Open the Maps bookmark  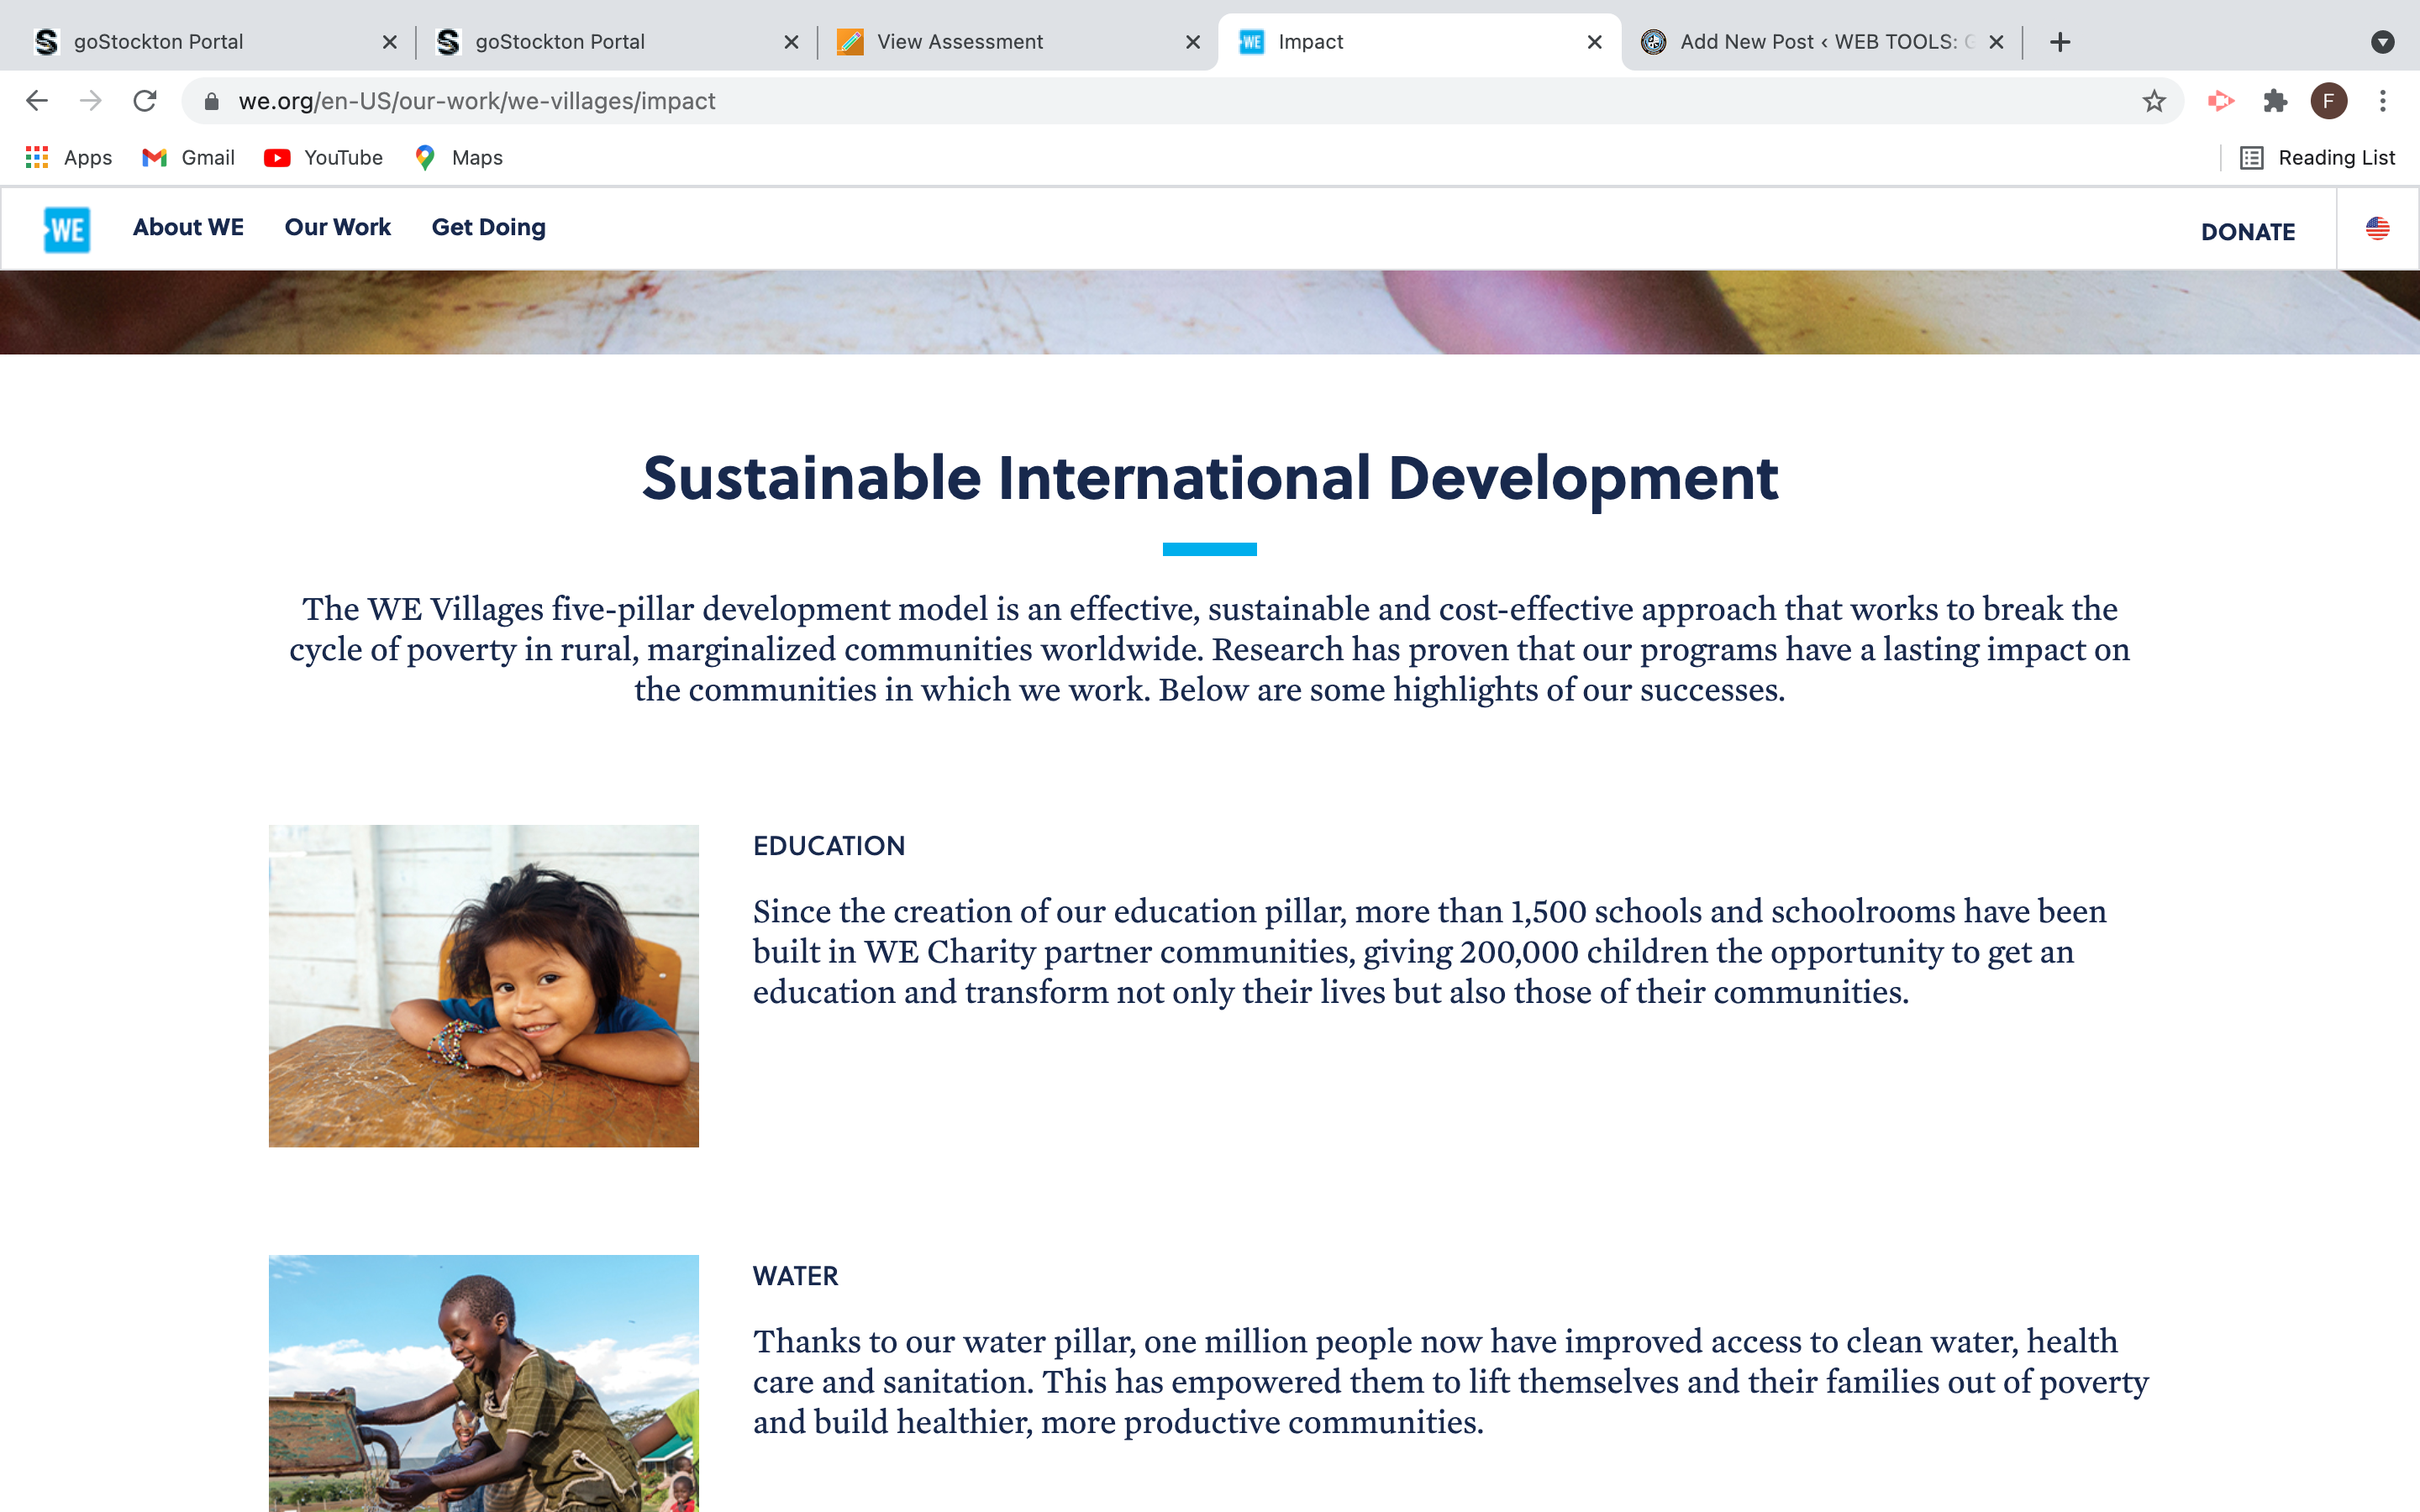click(458, 158)
